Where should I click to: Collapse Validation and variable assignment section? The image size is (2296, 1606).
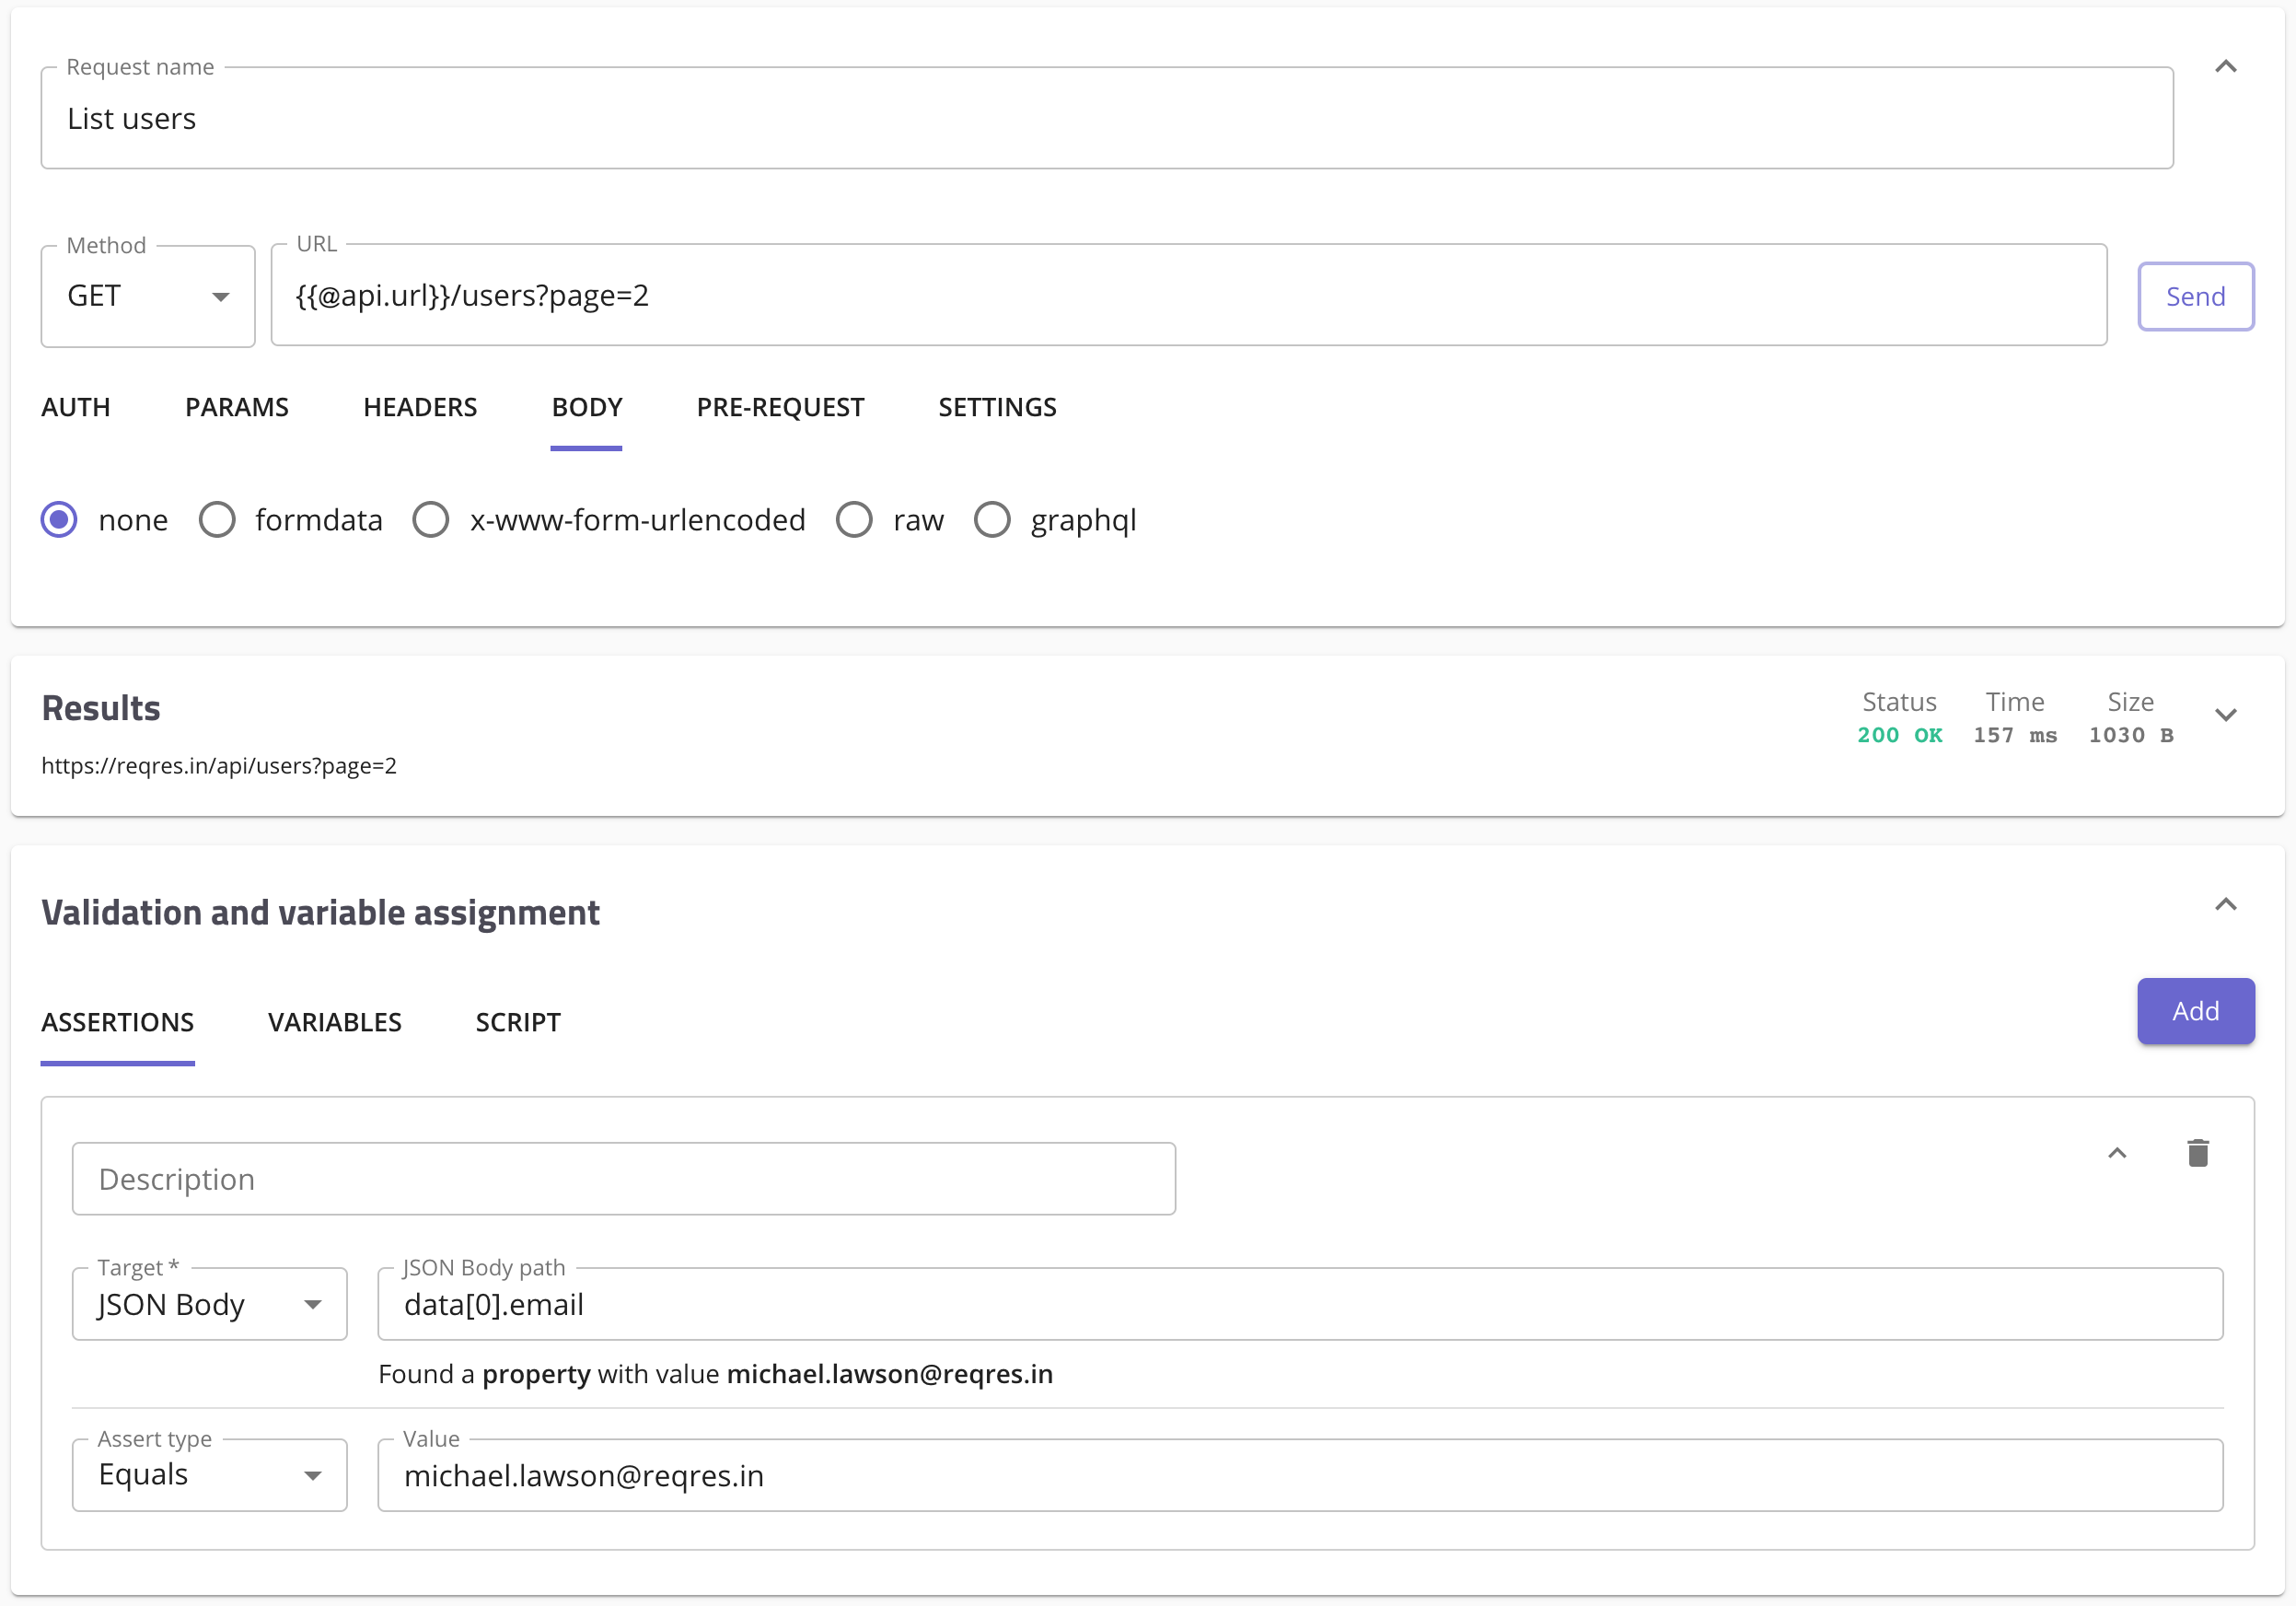coord(2225,905)
